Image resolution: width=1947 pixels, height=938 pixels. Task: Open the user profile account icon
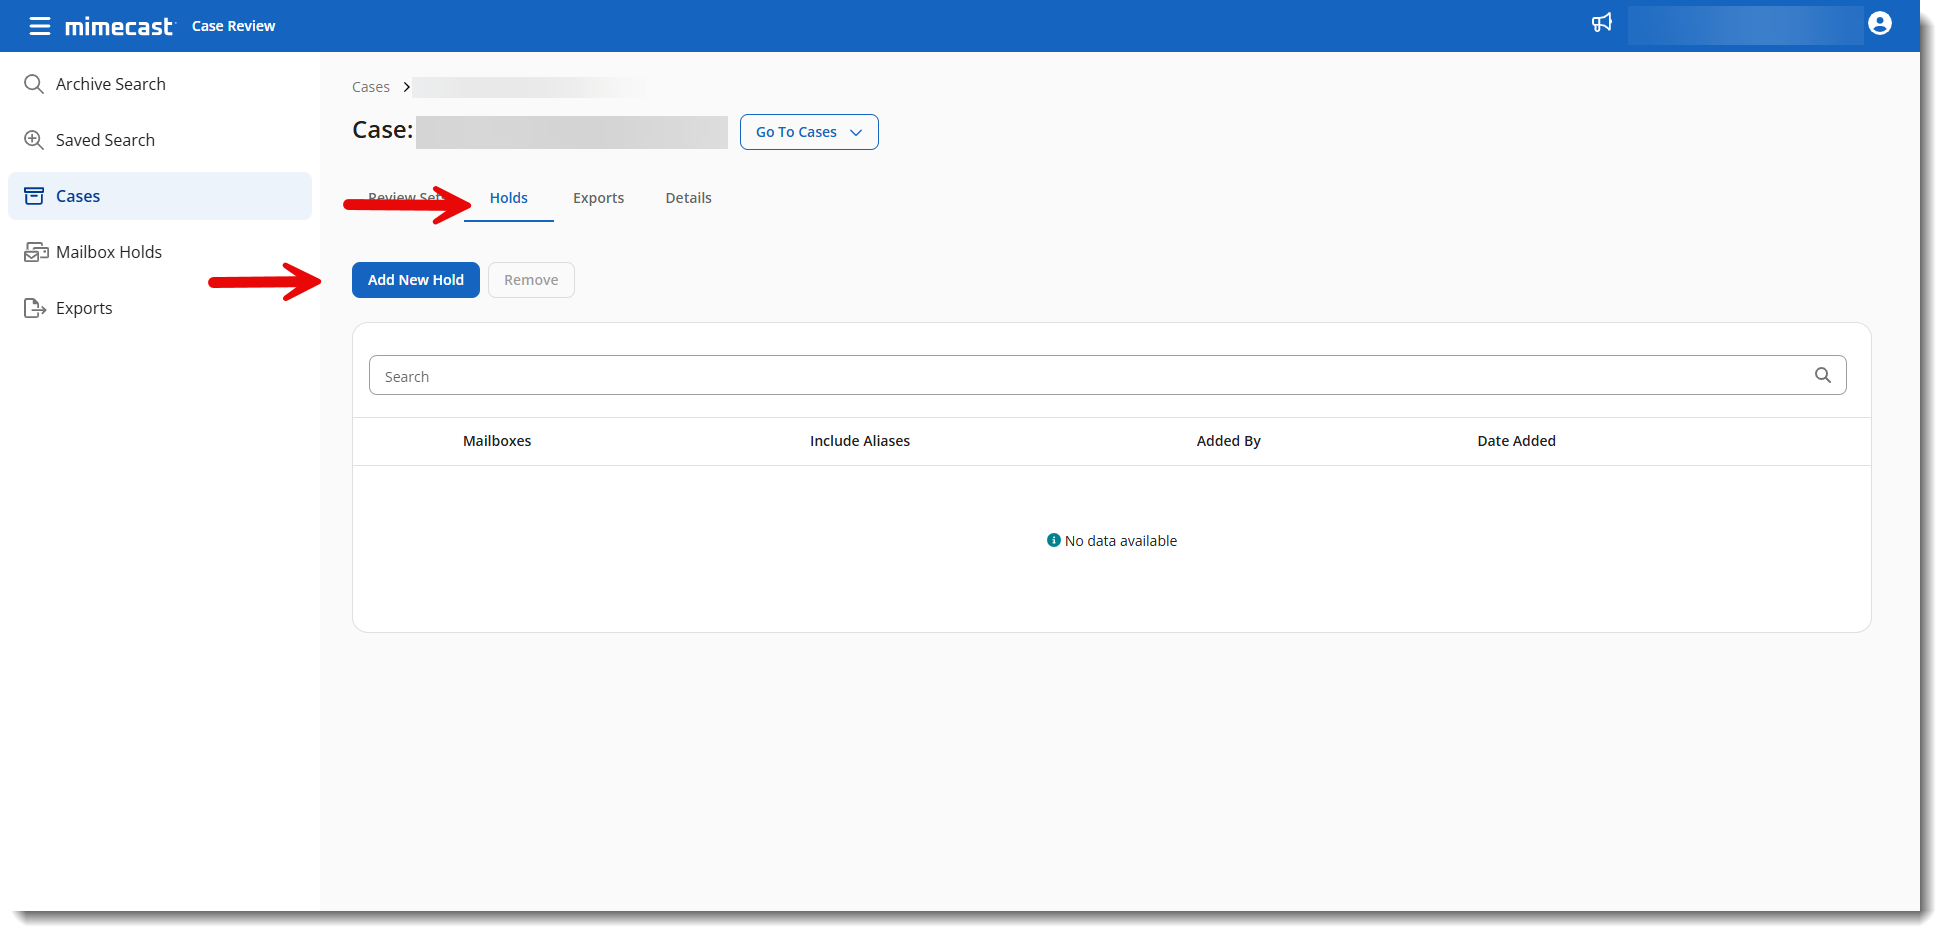tap(1879, 24)
